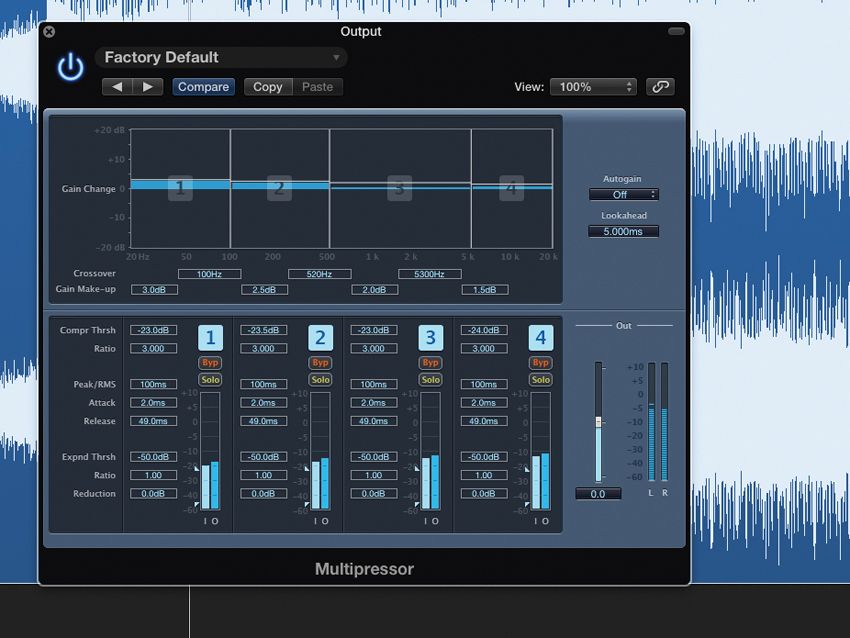The width and height of the screenshot is (850, 638).
Task: Click the Out 0.0 value field
Action: pyautogui.click(x=598, y=494)
